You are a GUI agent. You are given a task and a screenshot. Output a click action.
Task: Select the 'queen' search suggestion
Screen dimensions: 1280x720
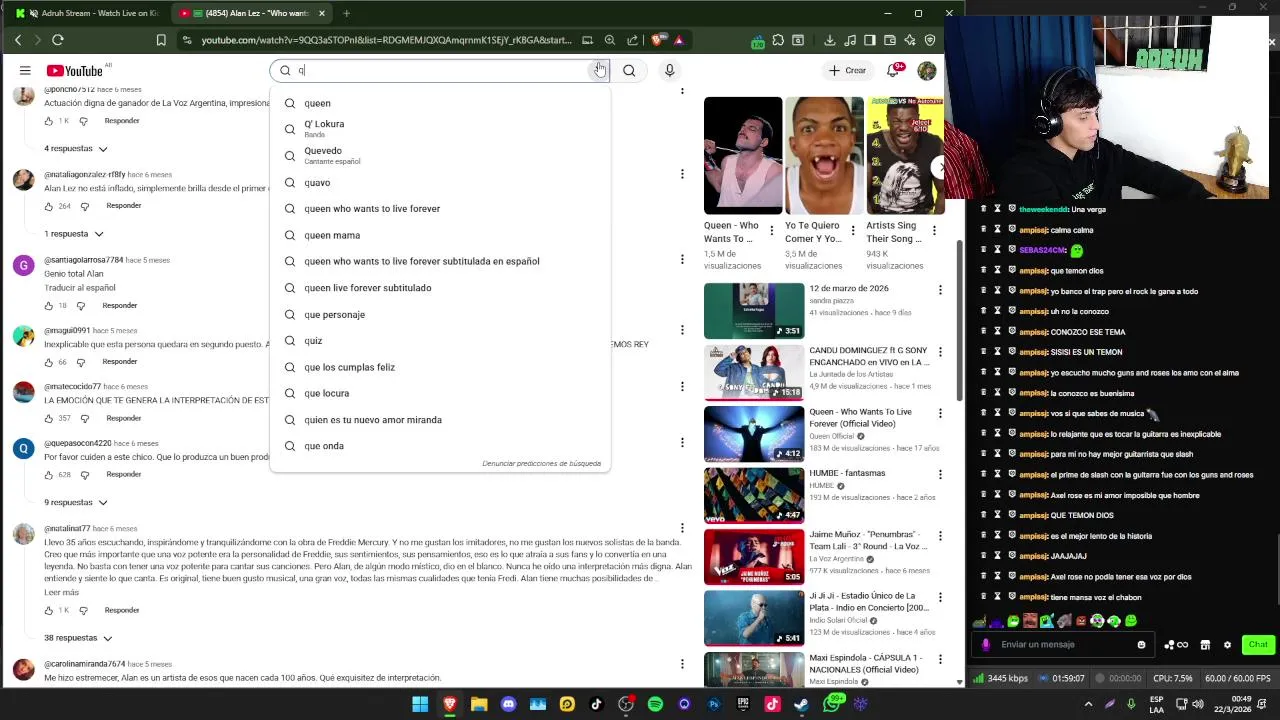click(440, 103)
